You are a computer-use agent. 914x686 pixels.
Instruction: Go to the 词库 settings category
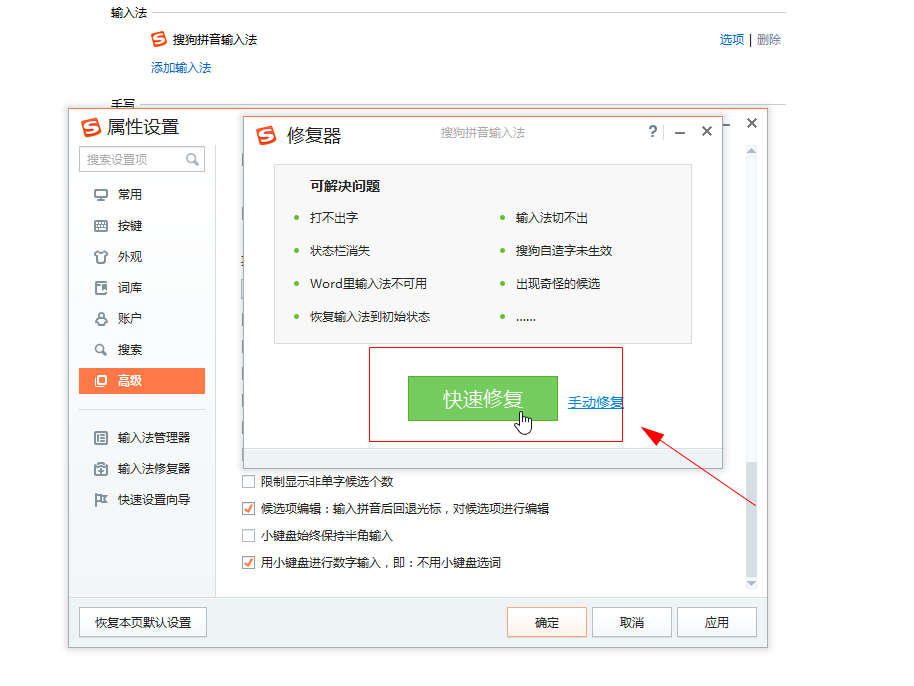point(142,287)
